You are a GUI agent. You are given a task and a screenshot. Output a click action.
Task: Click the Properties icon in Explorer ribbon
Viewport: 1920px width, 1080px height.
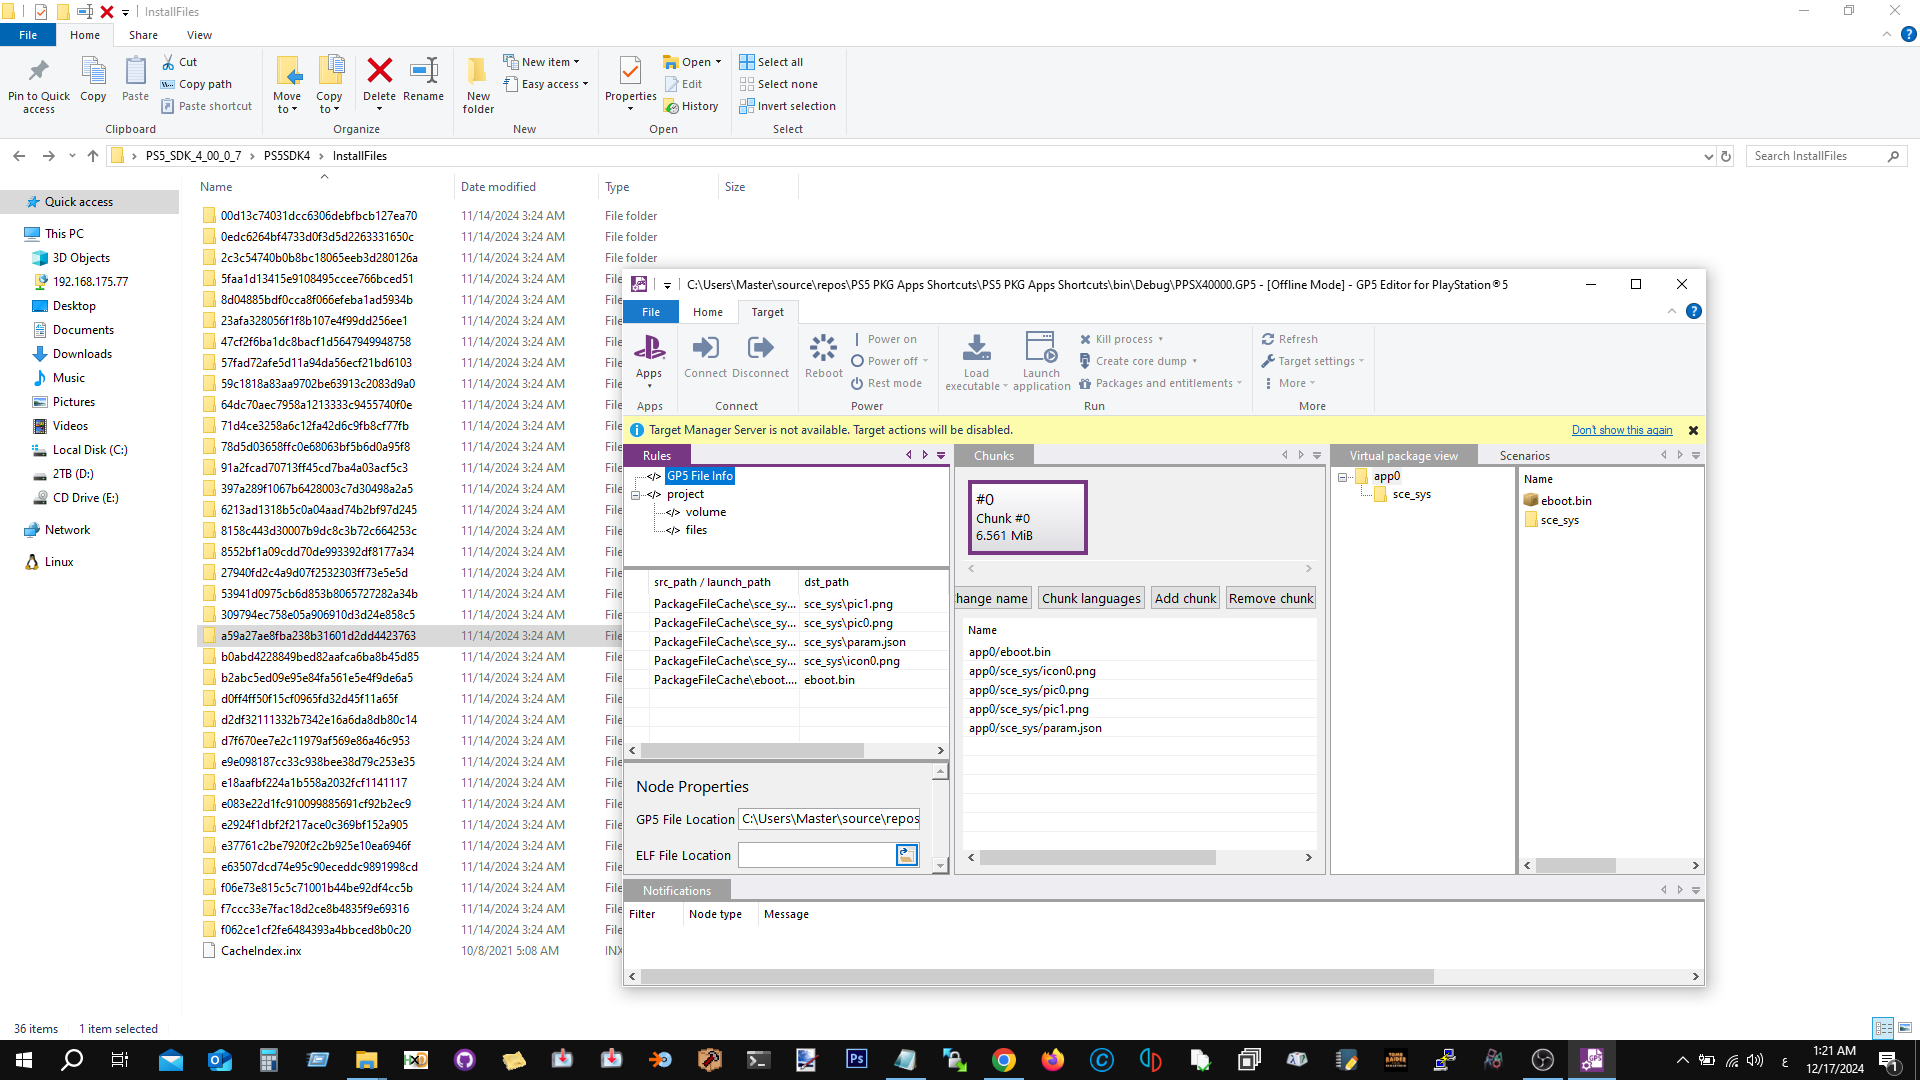click(x=630, y=70)
